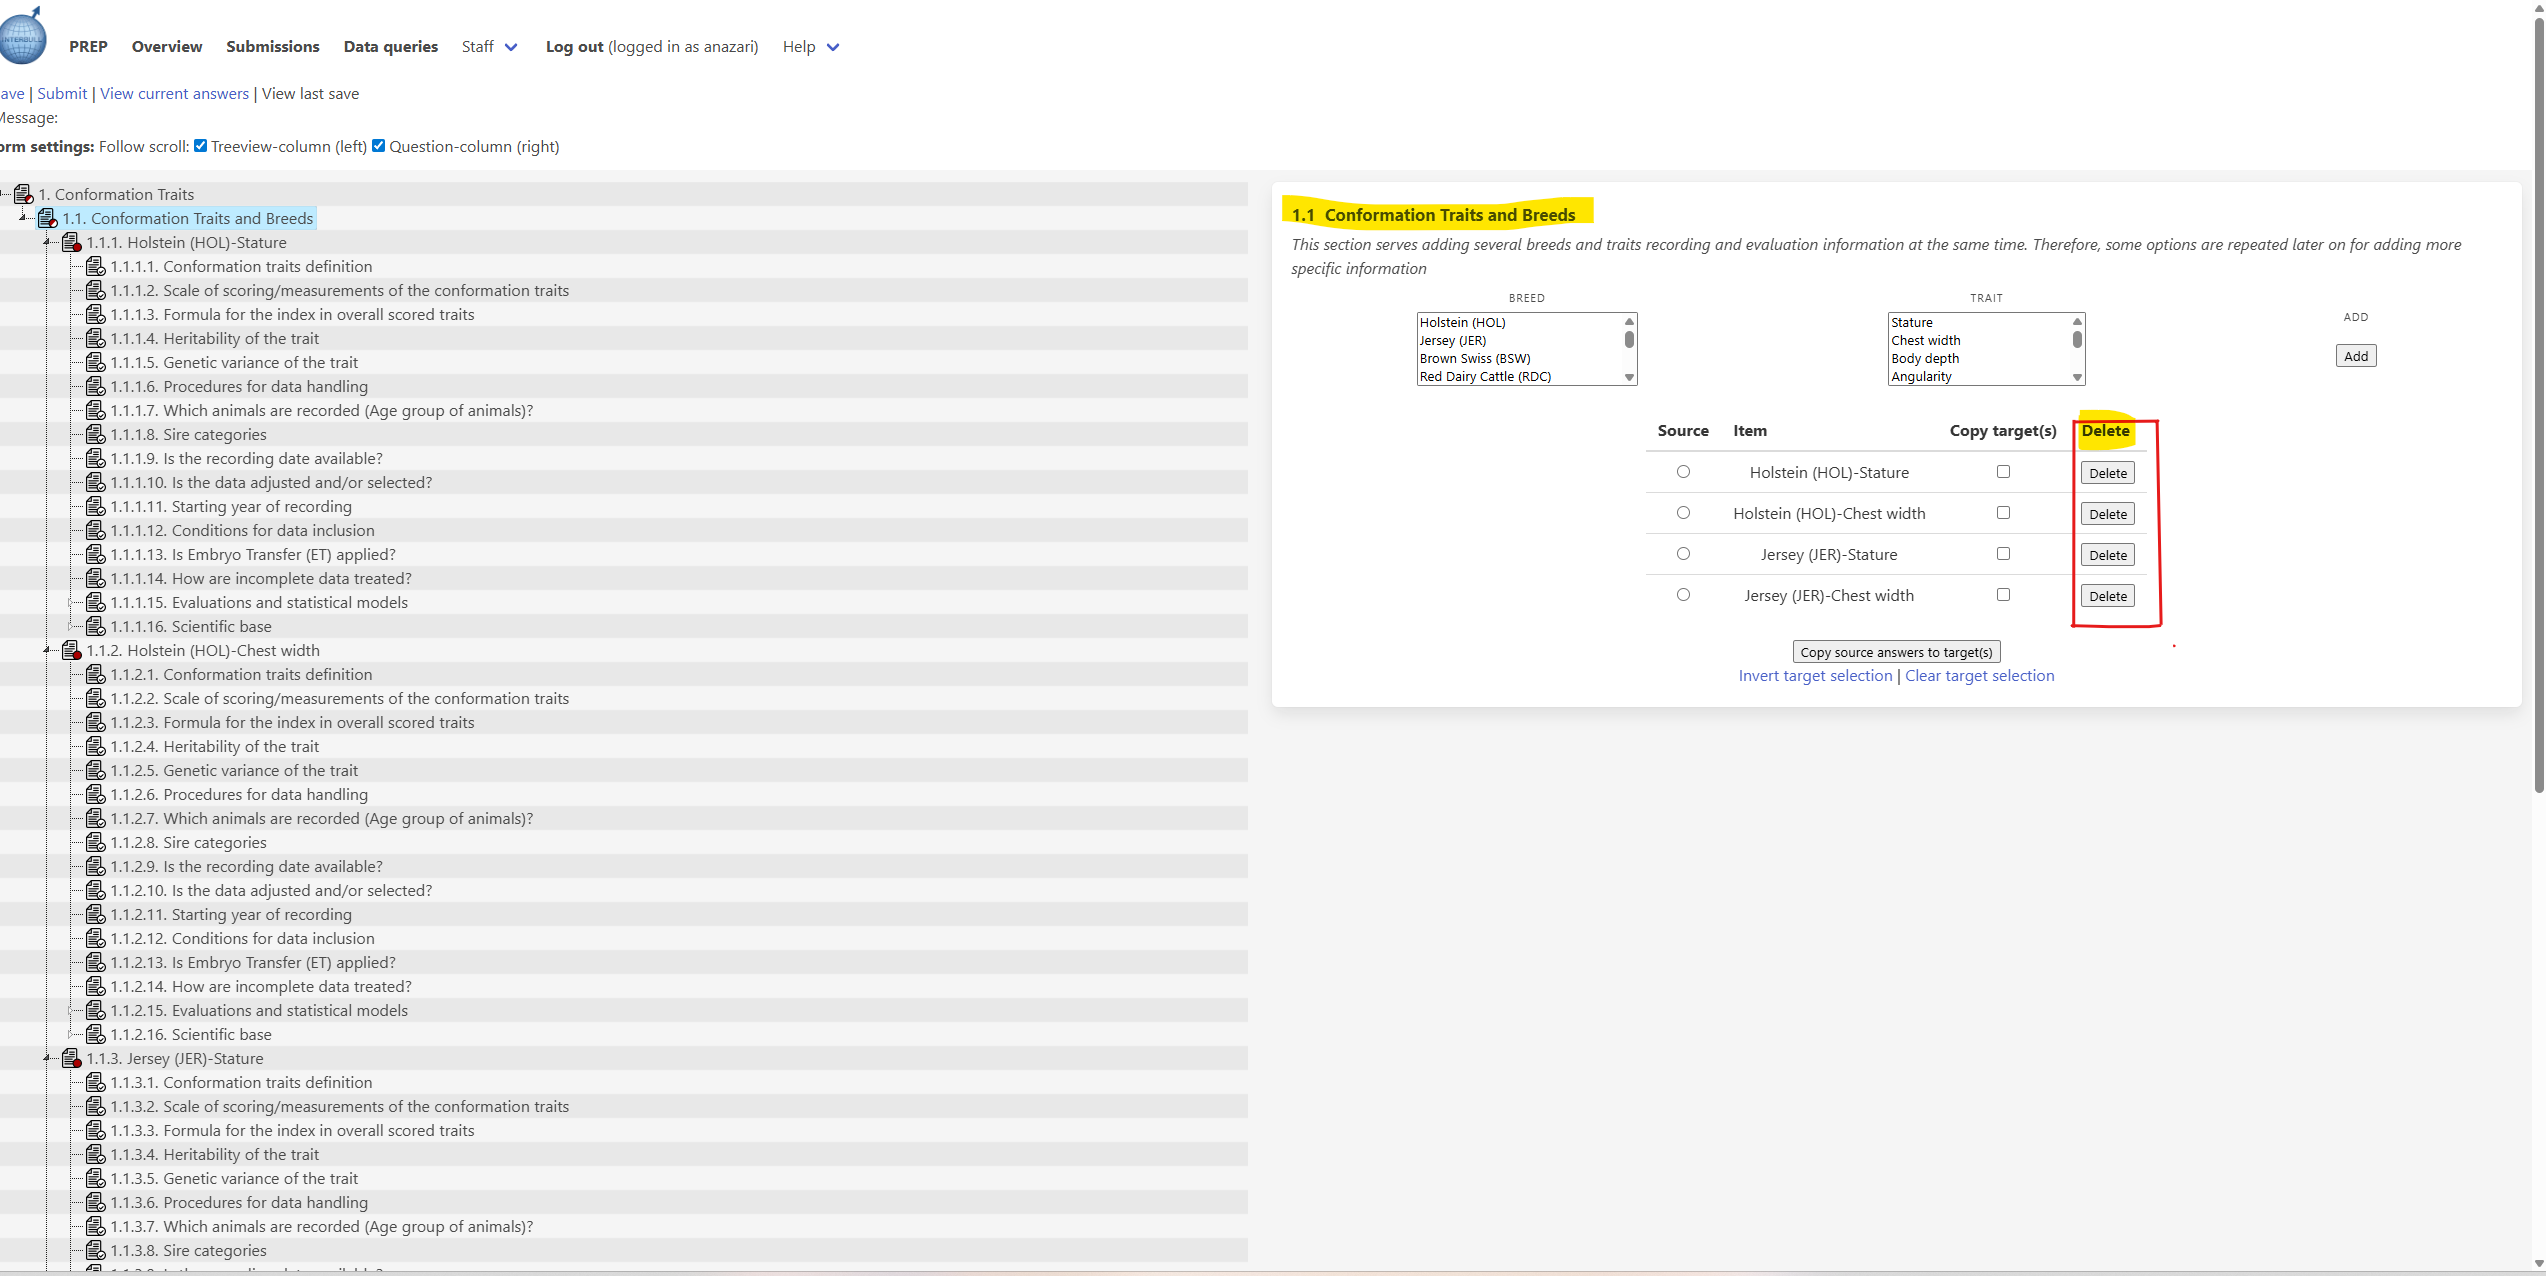This screenshot has height=1276, width=2546.
Task: Select the Holstein (HOL)-Stature source radio button
Action: tap(1683, 472)
